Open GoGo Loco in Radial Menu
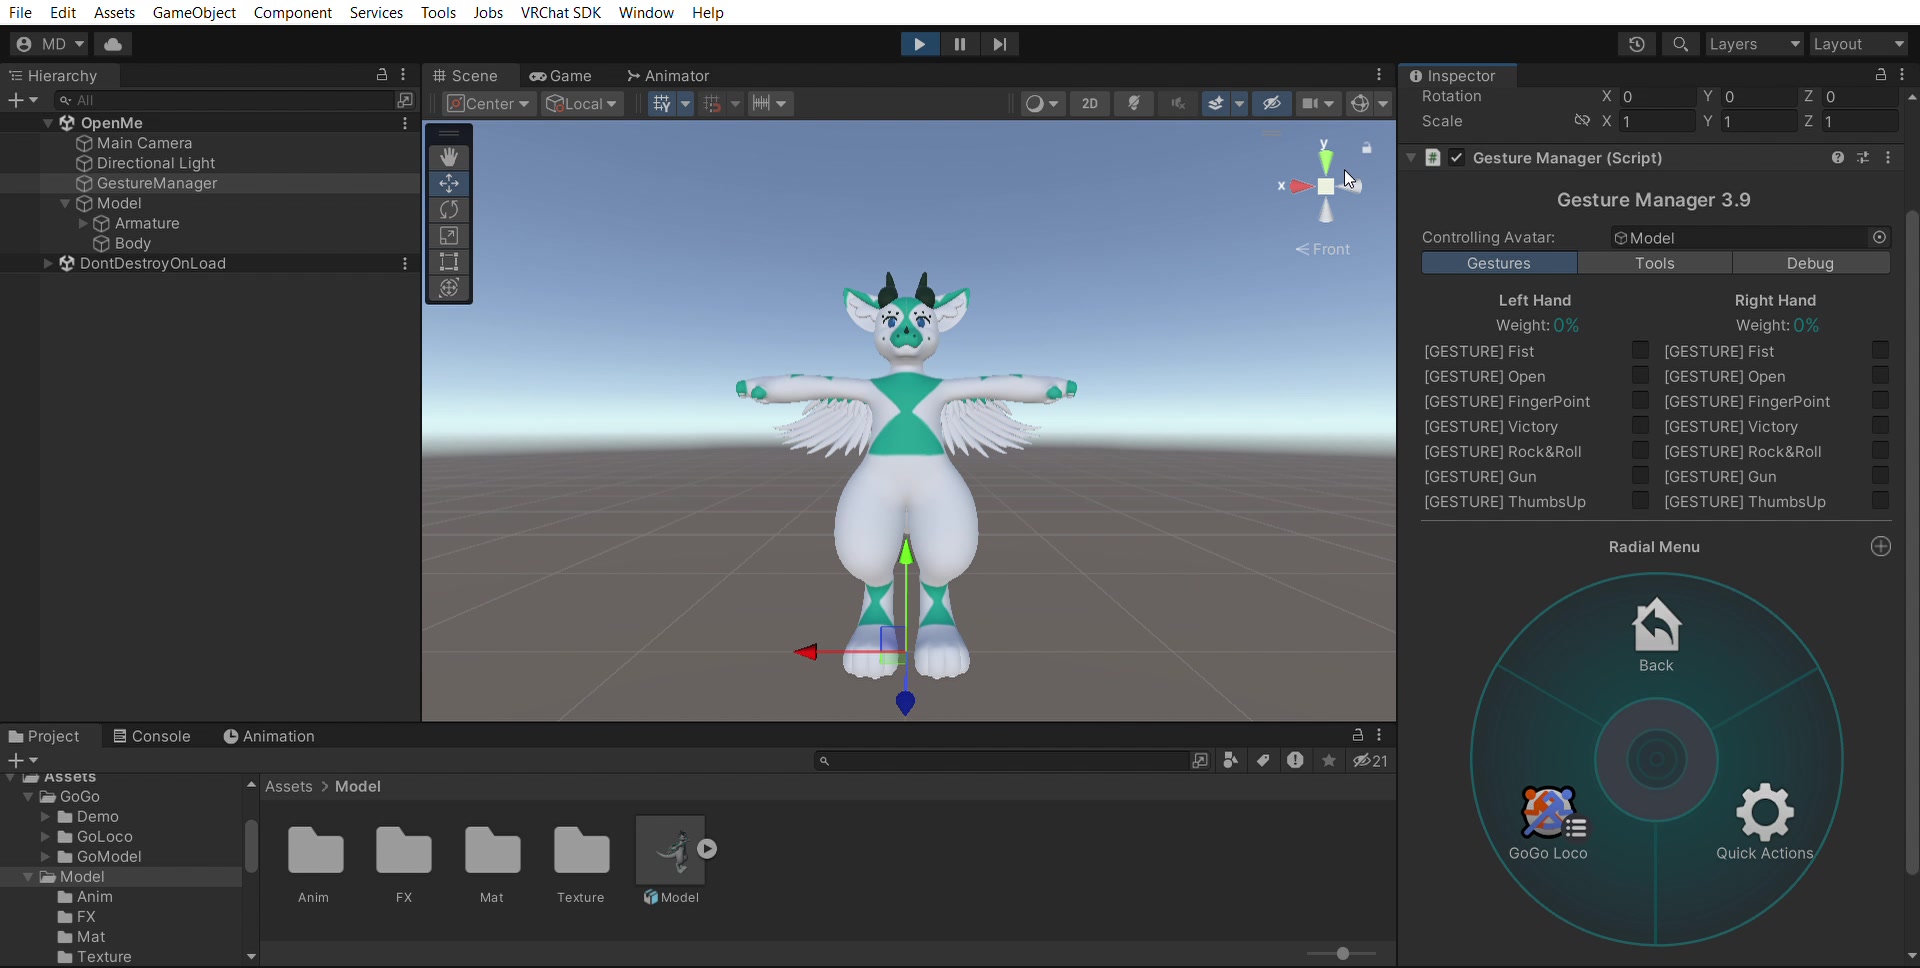Image resolution: width=1920 pixels, height=968 pixels. tap(1548, 823)
